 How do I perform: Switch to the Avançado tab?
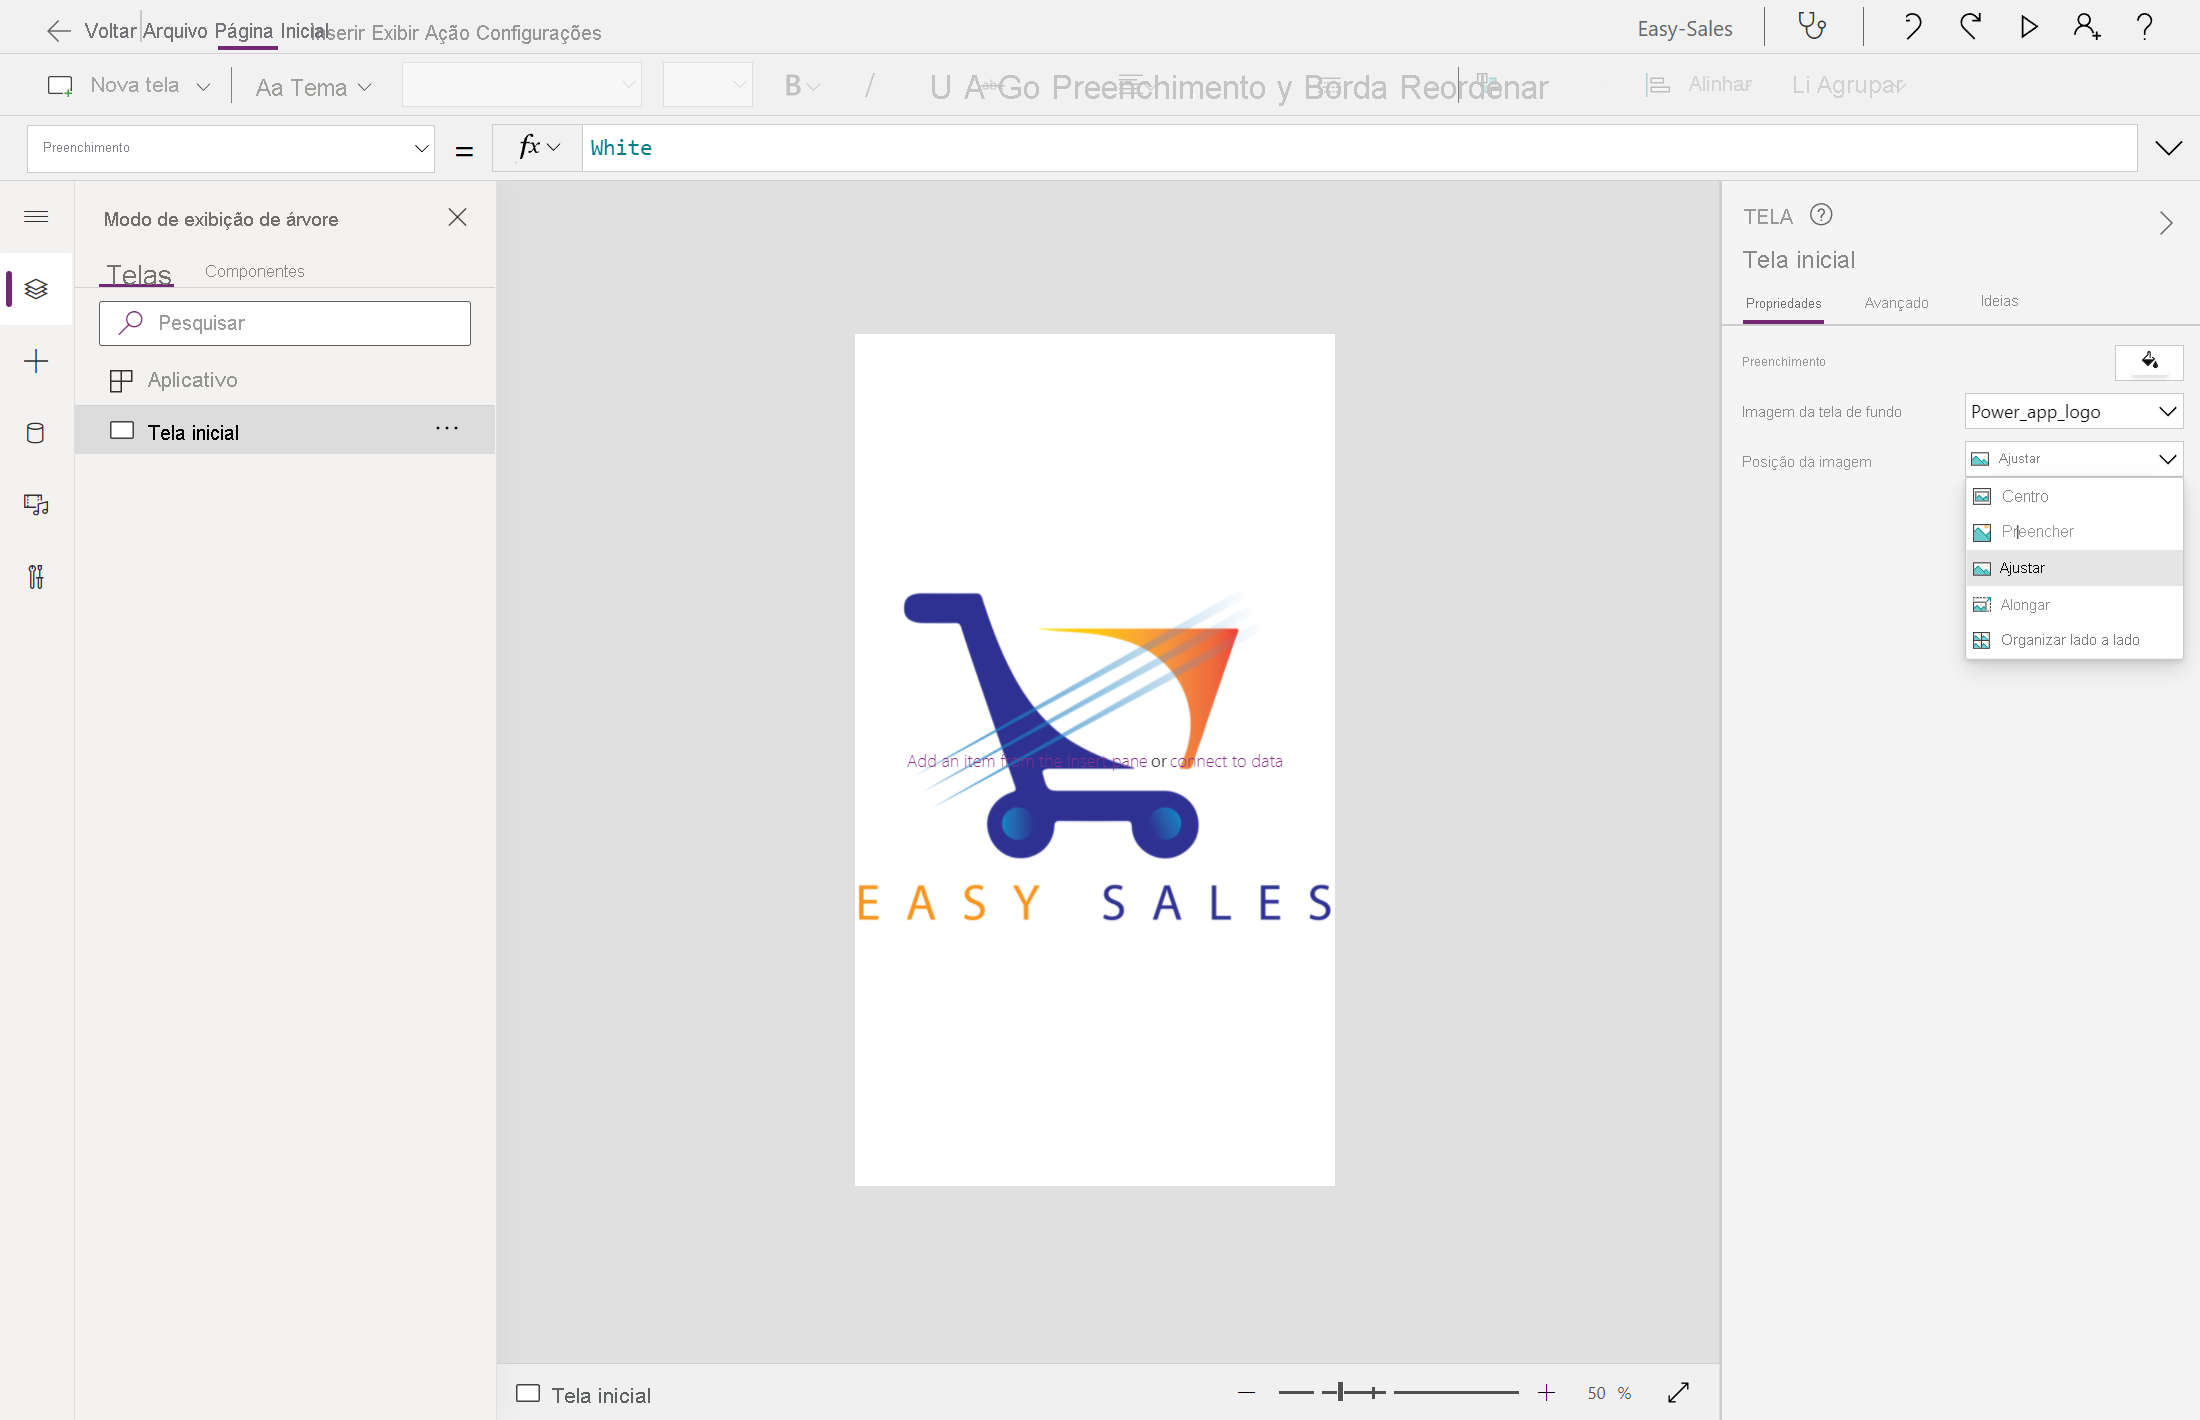1896,303
